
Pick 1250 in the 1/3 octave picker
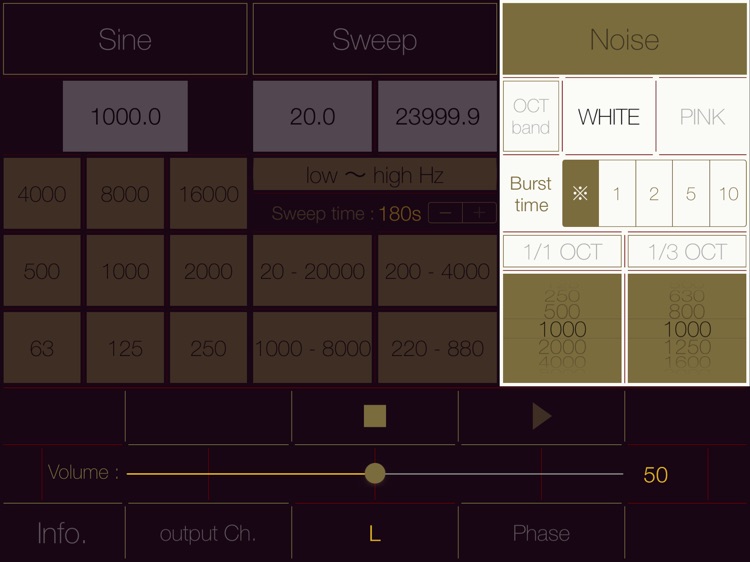pos(687,347)
